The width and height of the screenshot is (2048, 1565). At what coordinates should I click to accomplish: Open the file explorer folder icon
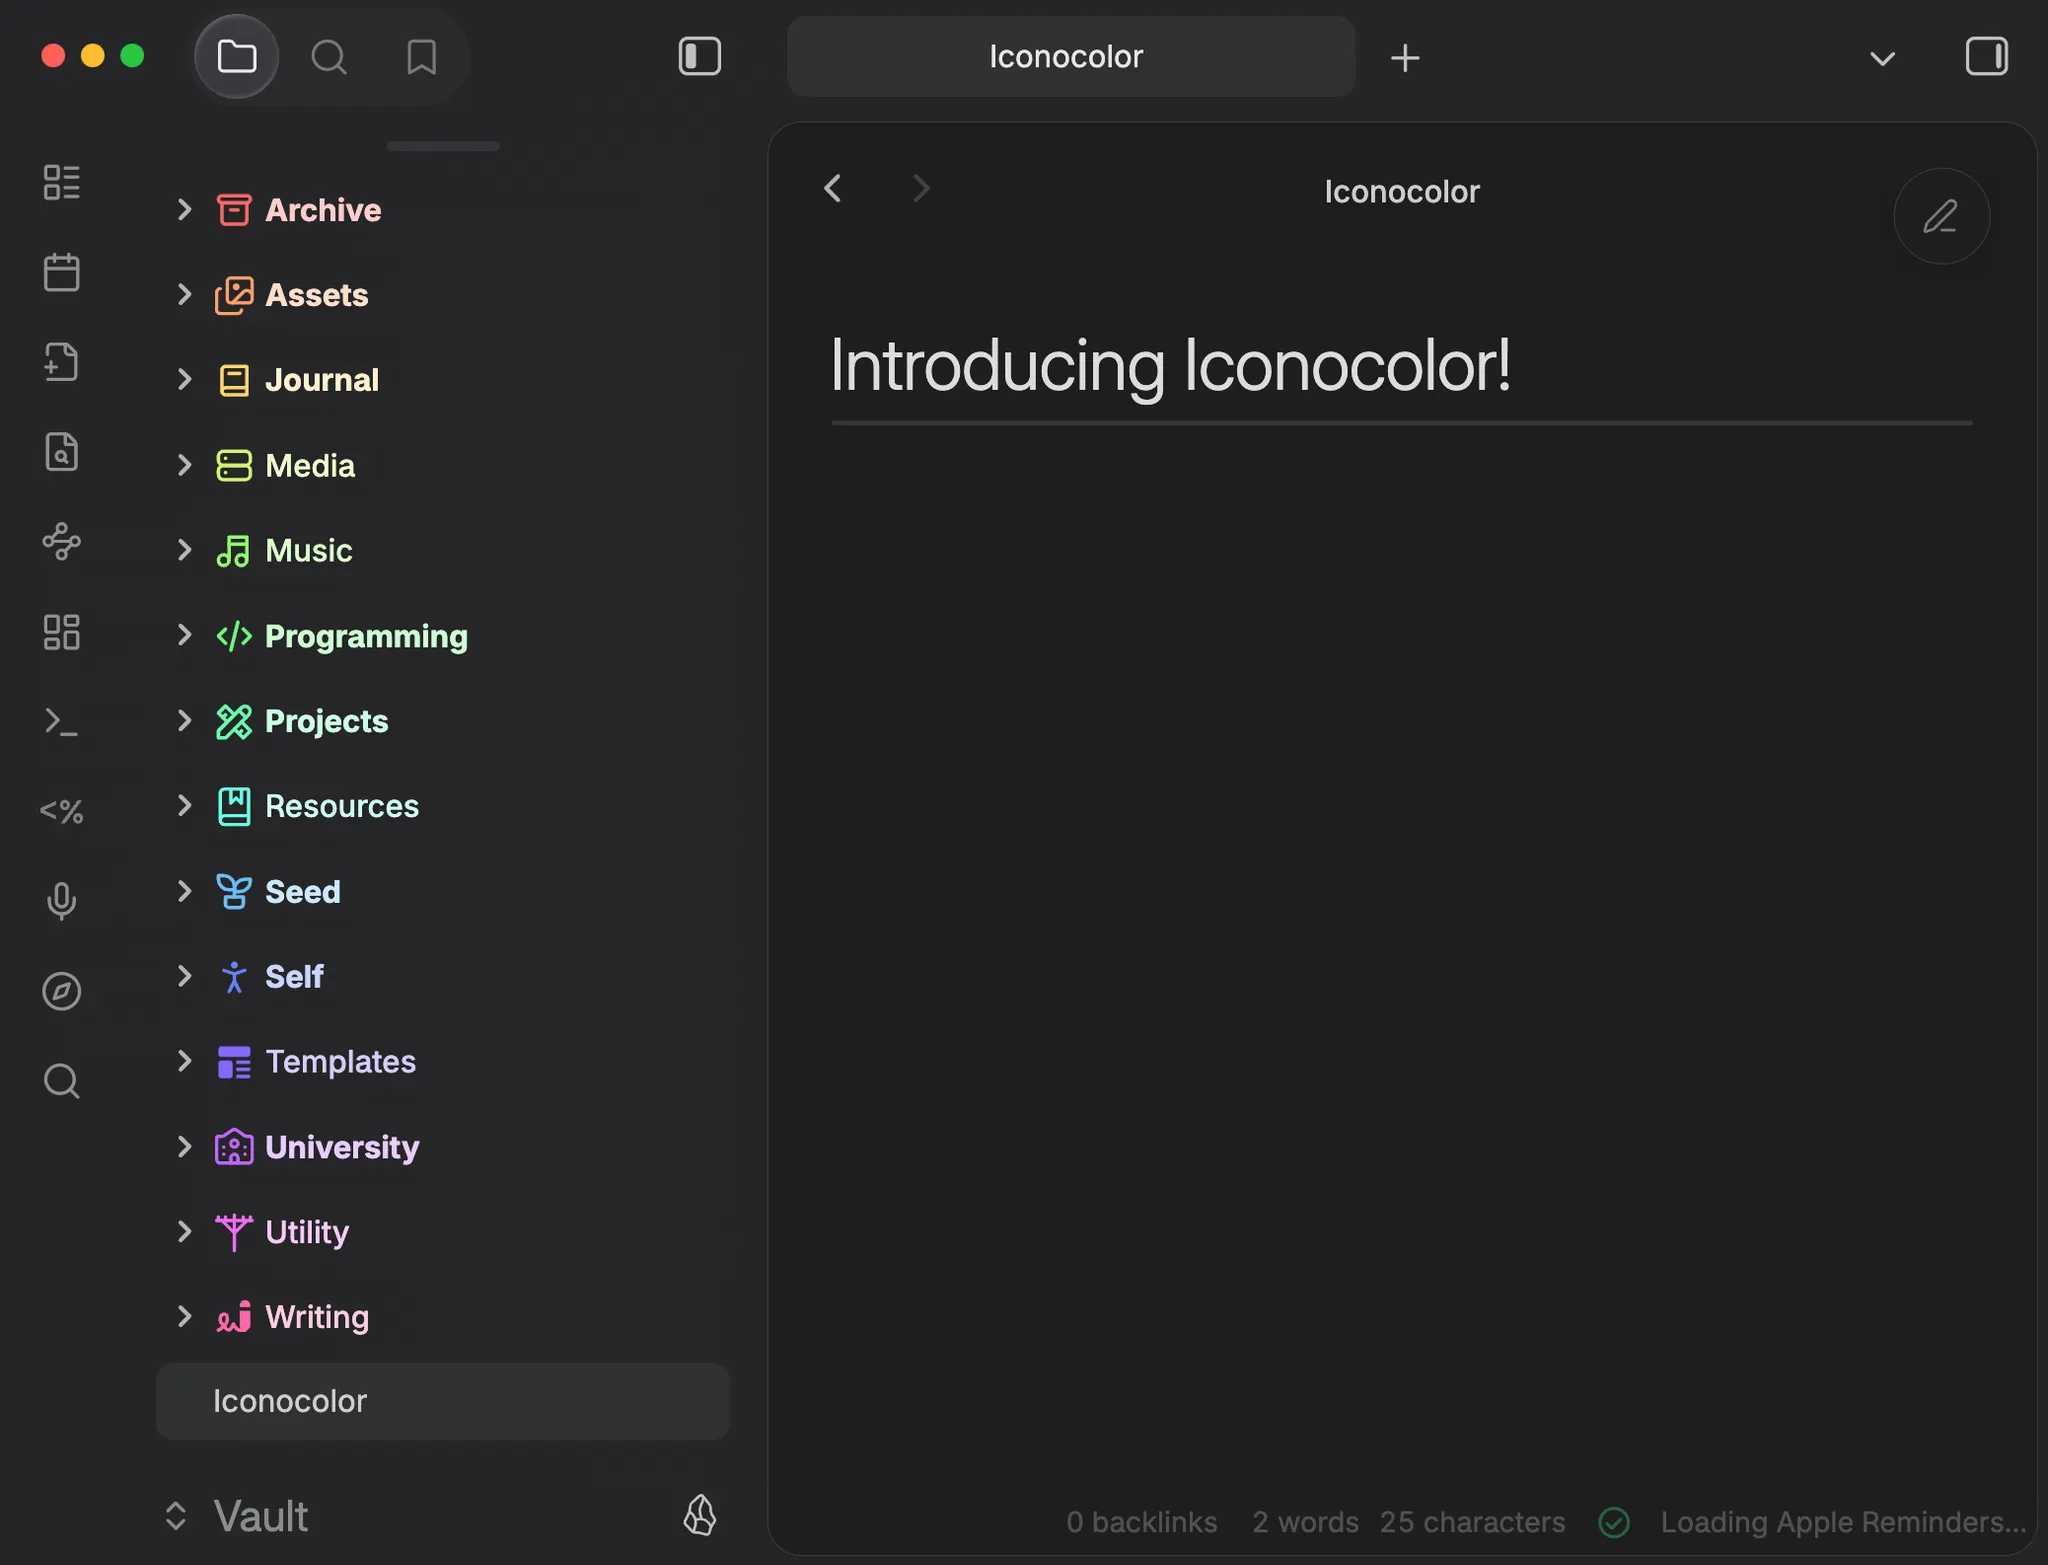coord(236,57)
